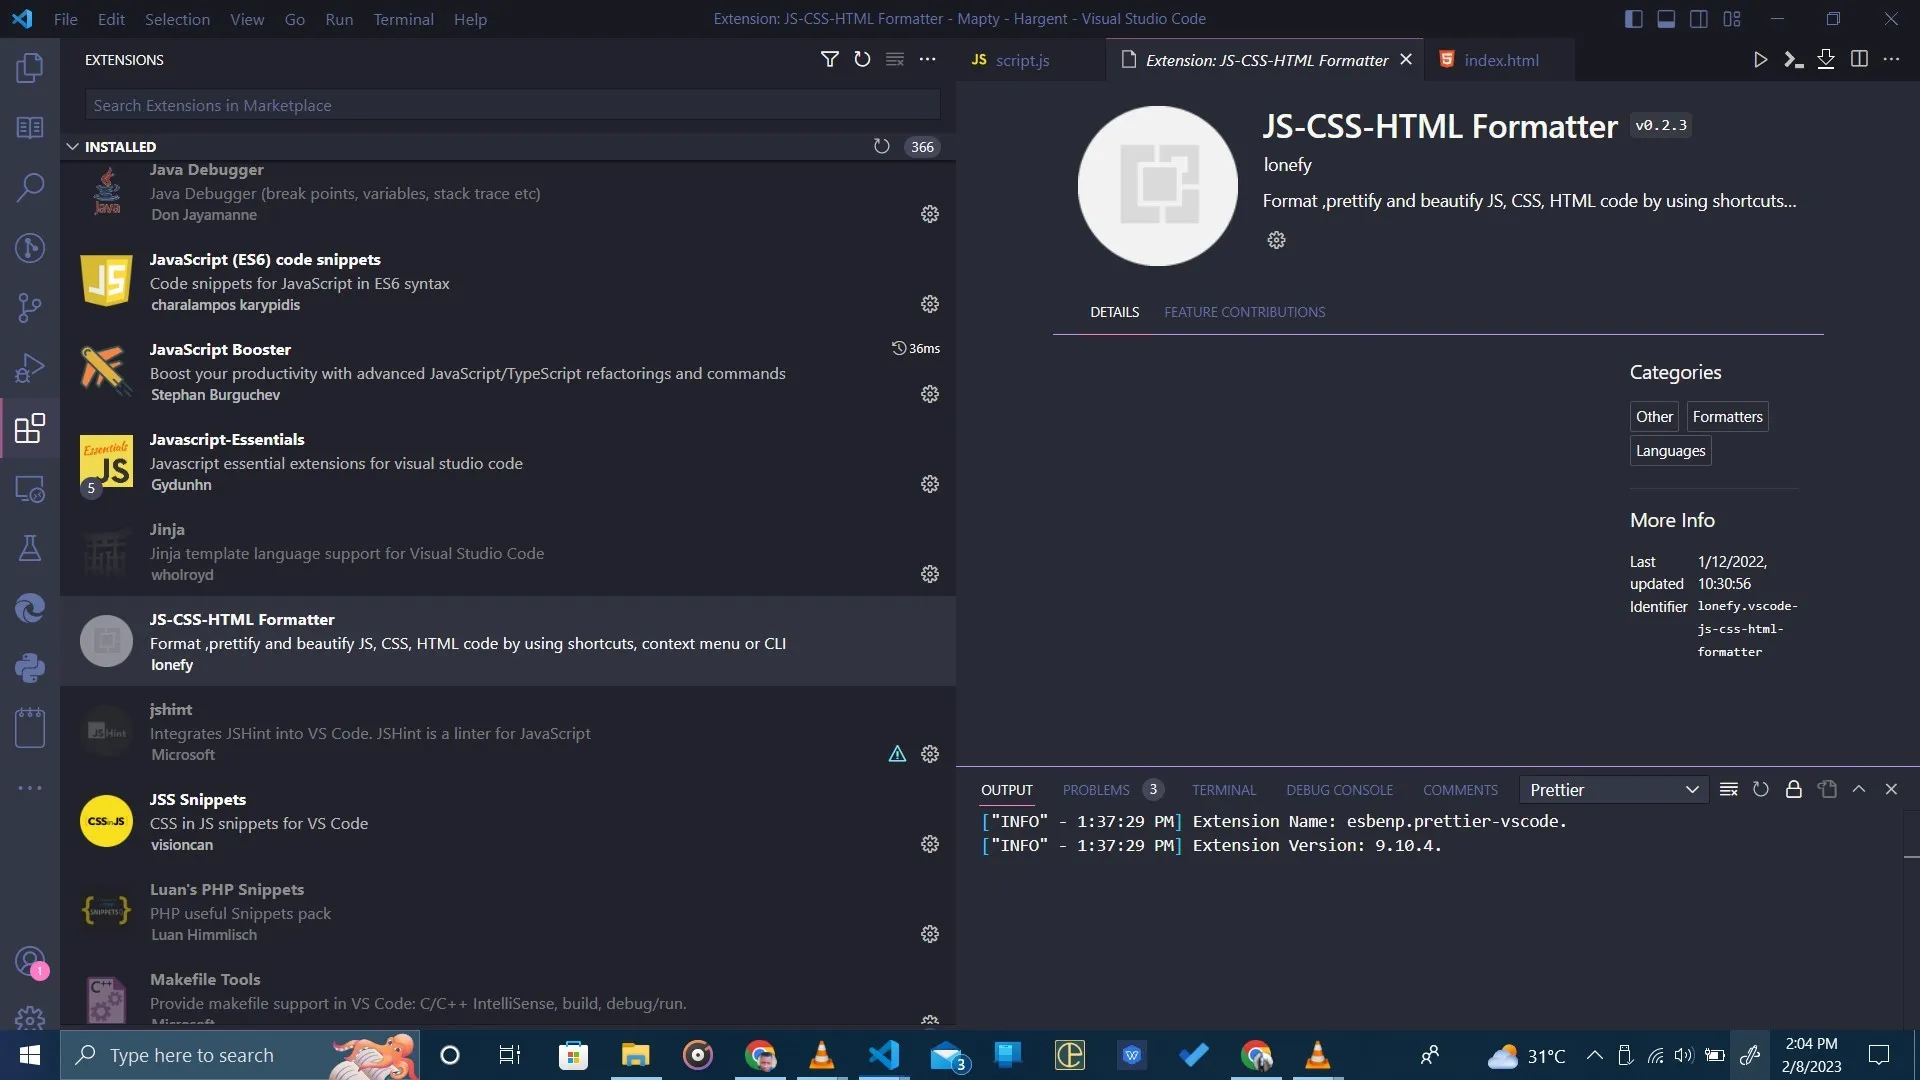
Task: Clear the Prettier output log
Action: [1728, 790]
